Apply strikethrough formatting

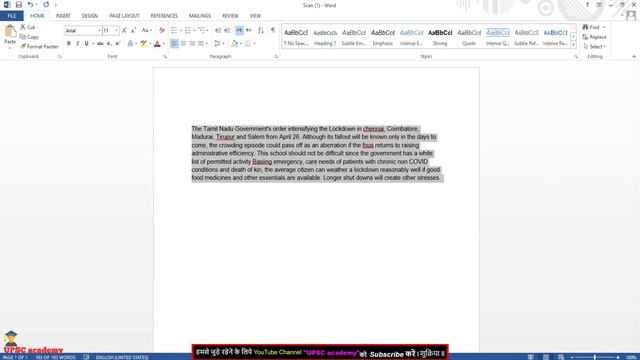(x=100, y=43)
